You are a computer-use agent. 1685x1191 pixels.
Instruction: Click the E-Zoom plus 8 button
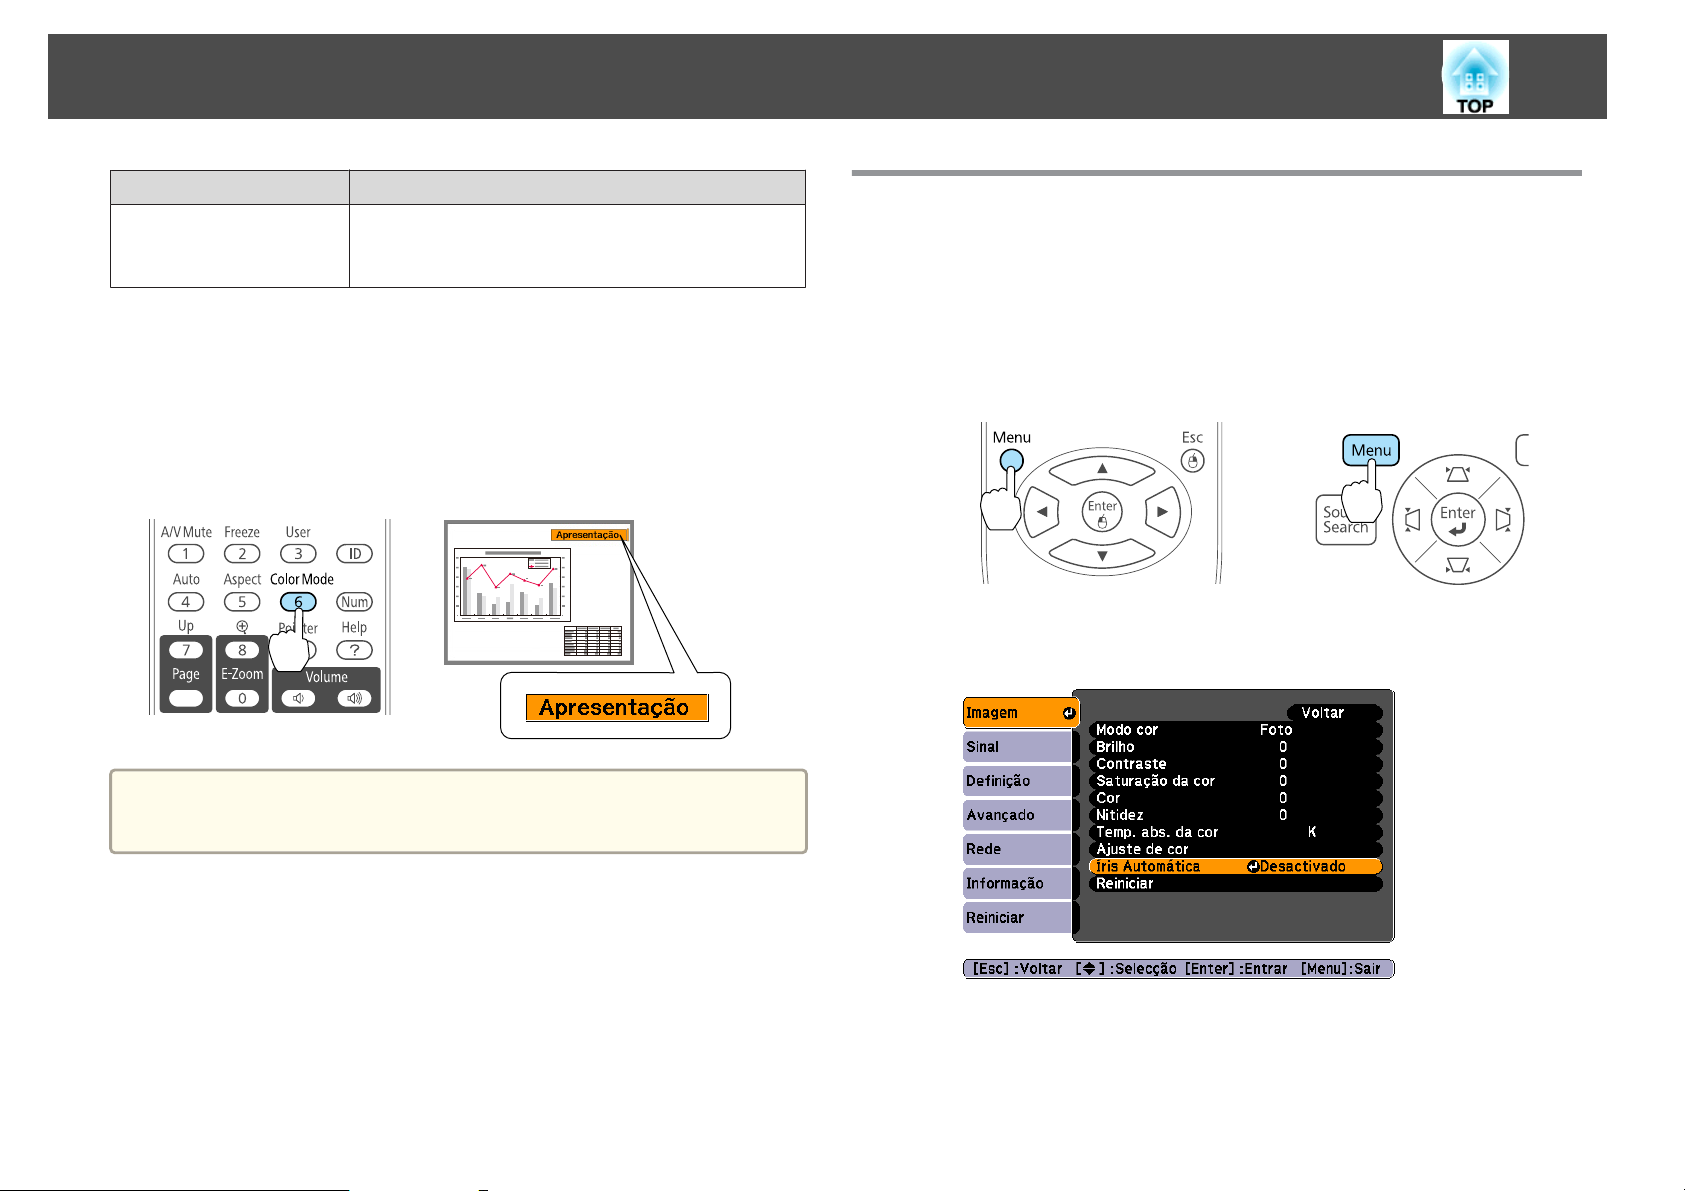click(242, 650)
